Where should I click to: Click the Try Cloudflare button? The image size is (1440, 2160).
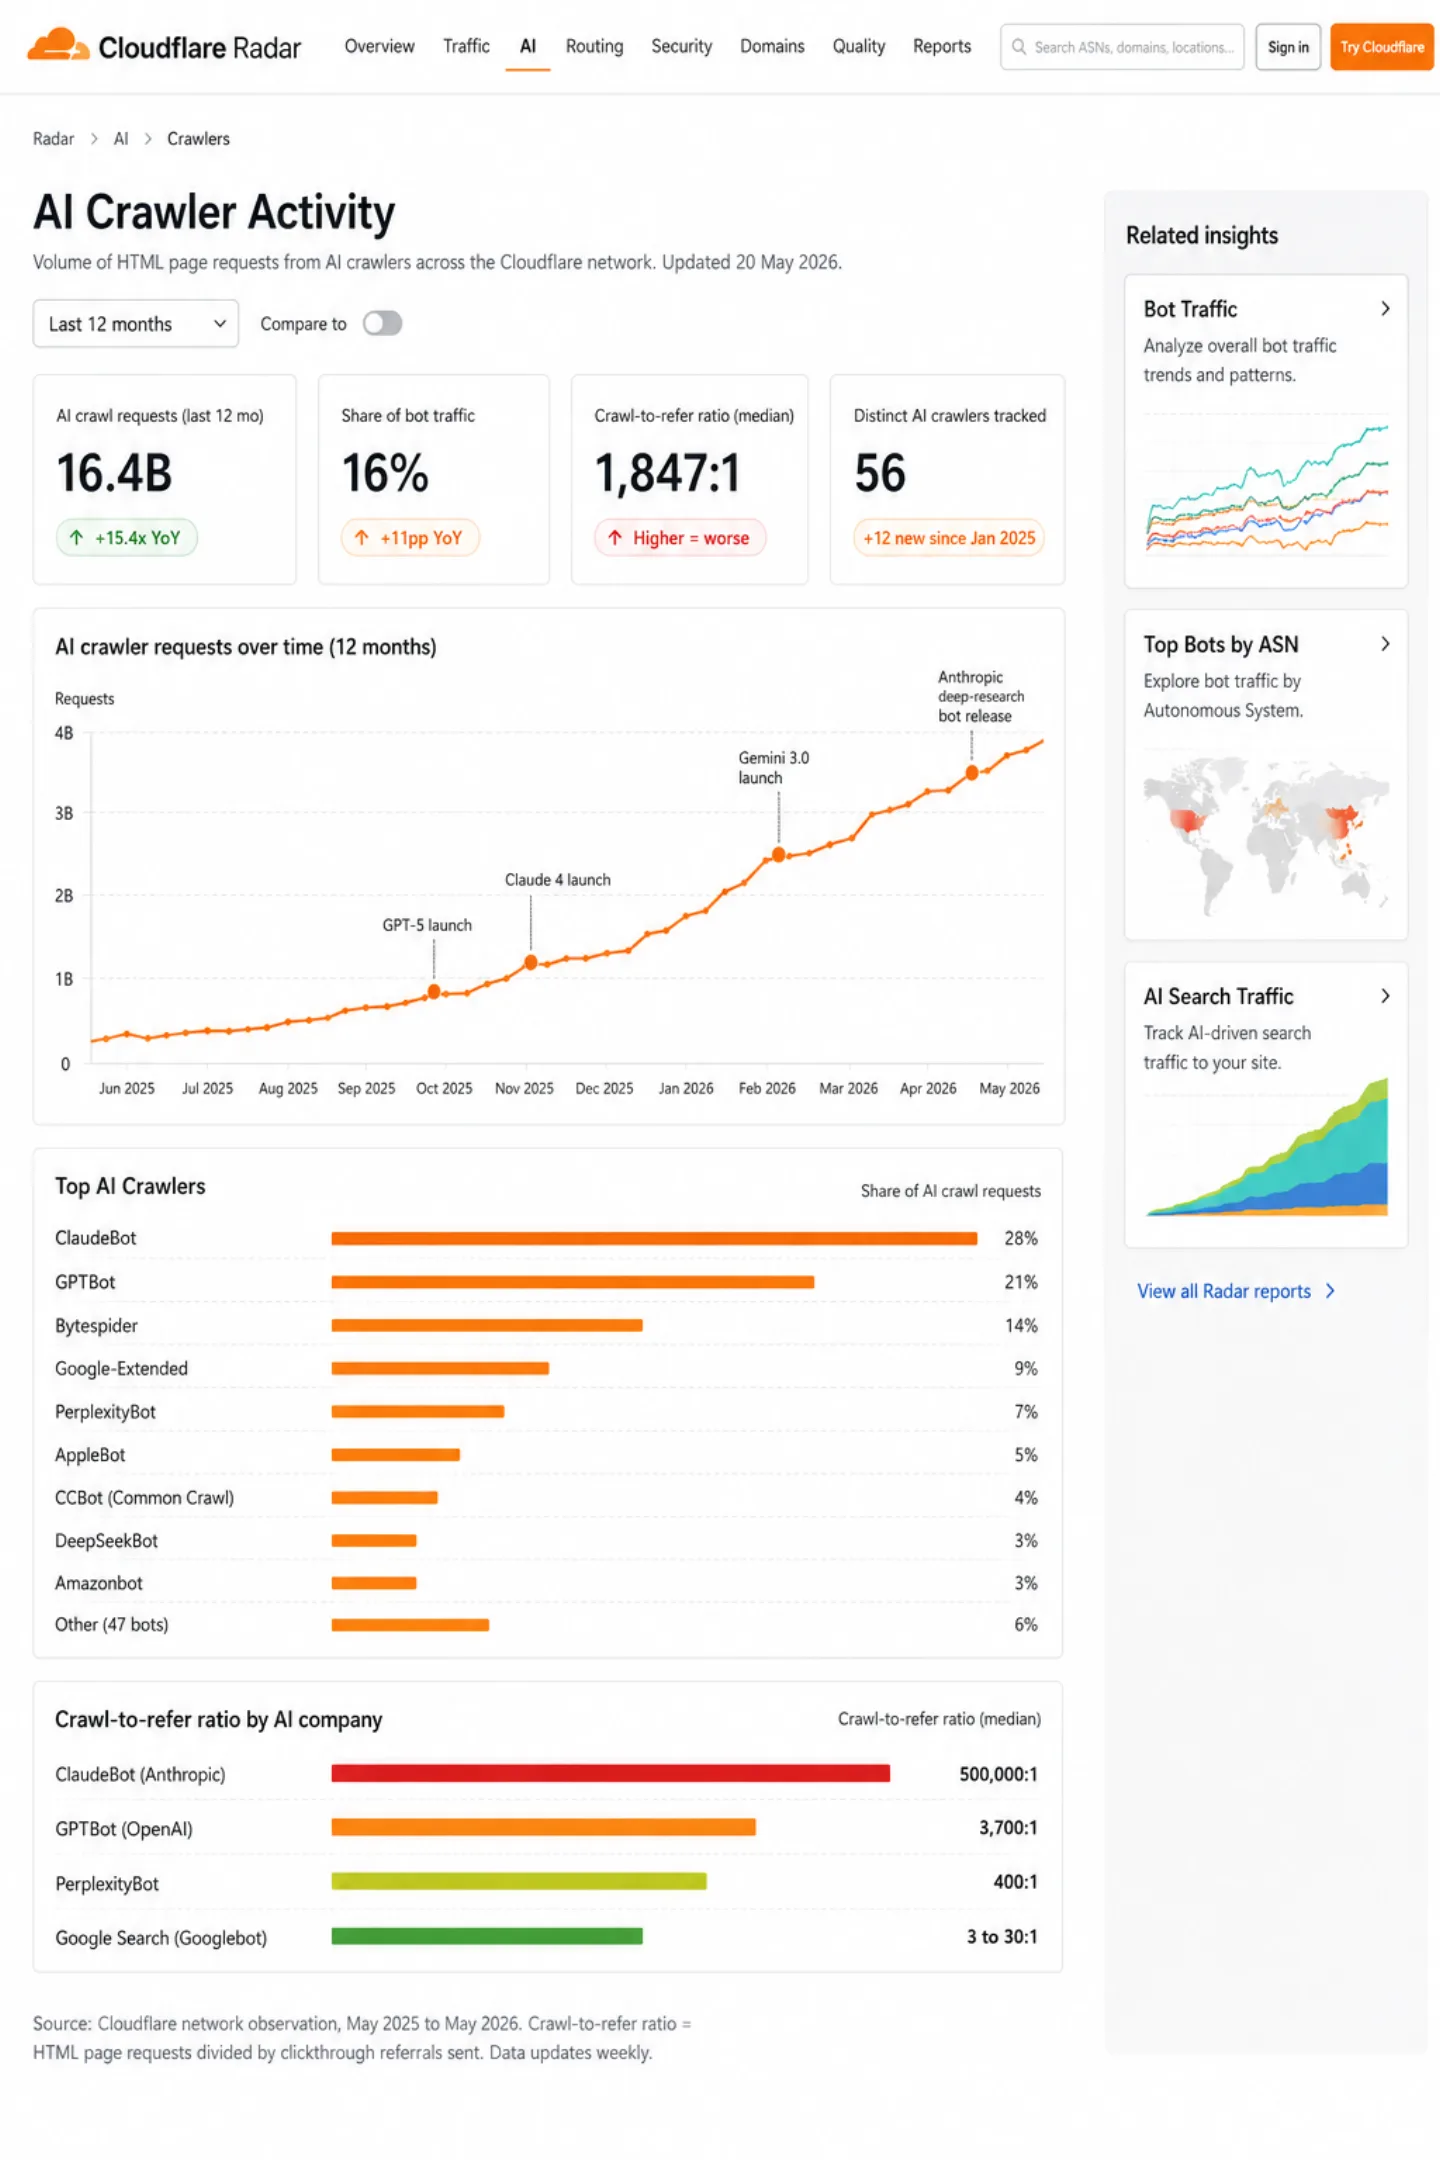pyautogui.click(x=1382, y=47)
